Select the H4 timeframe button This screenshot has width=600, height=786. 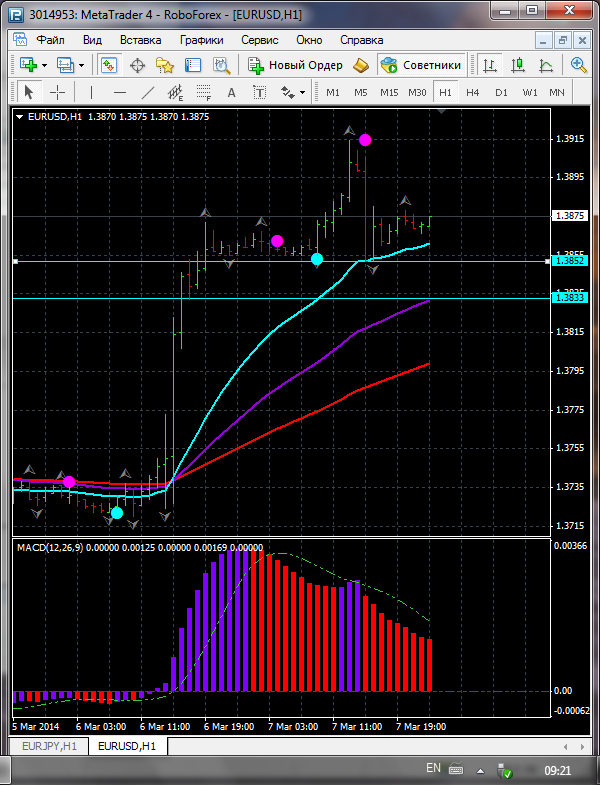pos(472,92)
